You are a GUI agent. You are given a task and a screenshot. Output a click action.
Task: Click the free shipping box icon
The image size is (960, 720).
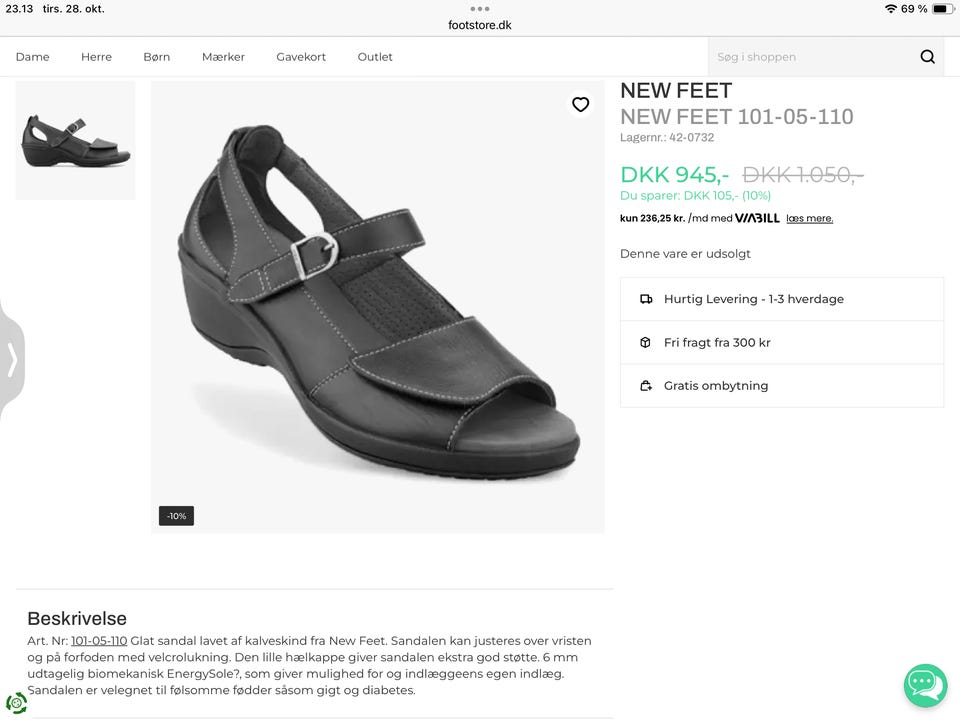click(x=645, y=342)
